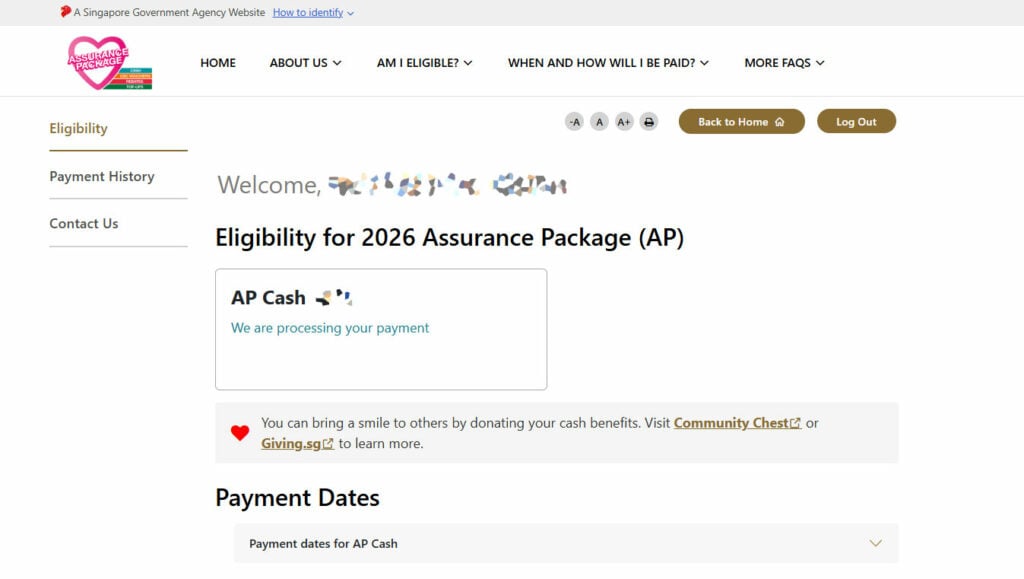
Task: Select Contact Us in the sidebar
Action: click(83, 223)
